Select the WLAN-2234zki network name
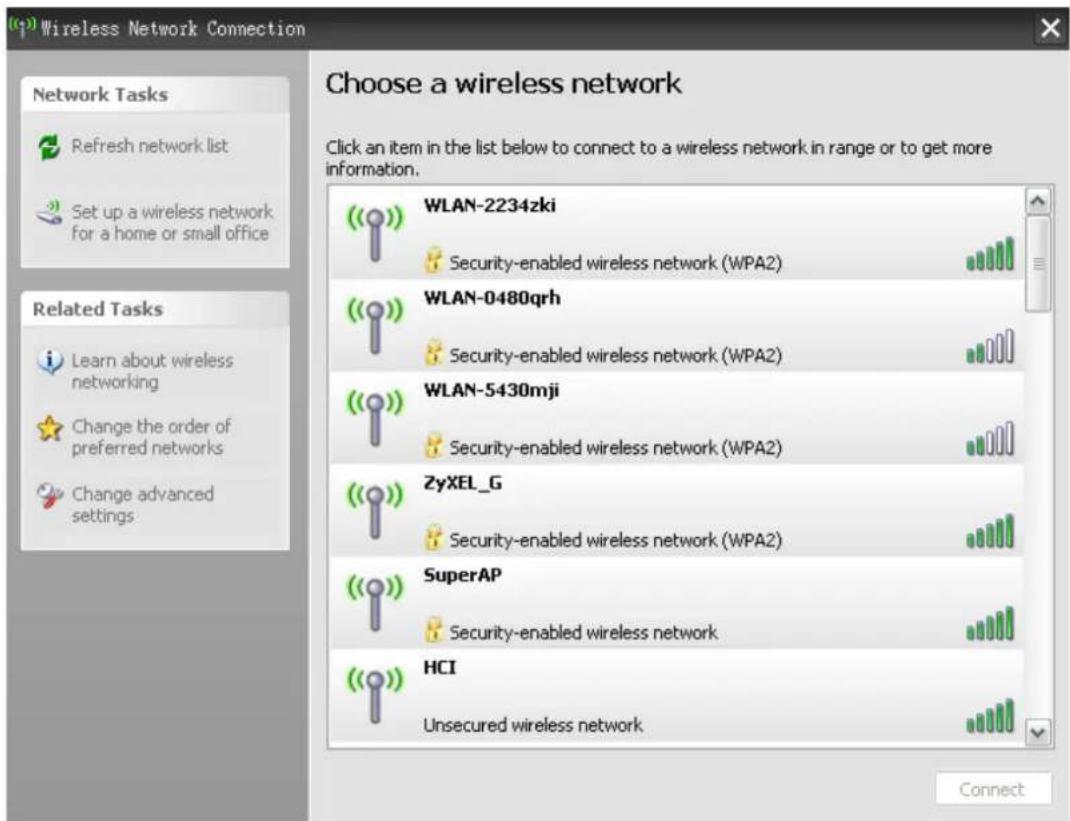 point(489,205)
